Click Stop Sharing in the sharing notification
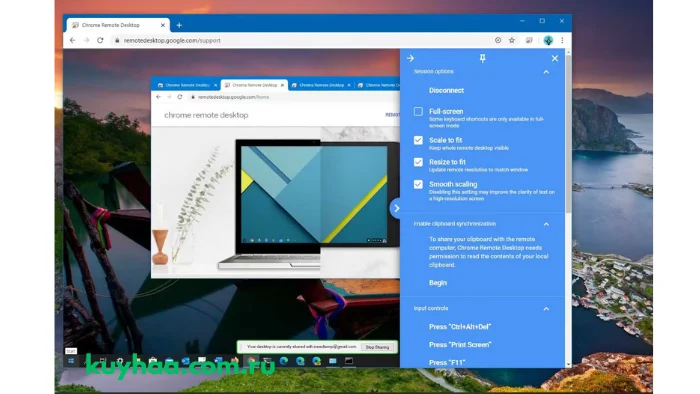Viewport: 700px width, 394px height. click(x=377, y=347)
